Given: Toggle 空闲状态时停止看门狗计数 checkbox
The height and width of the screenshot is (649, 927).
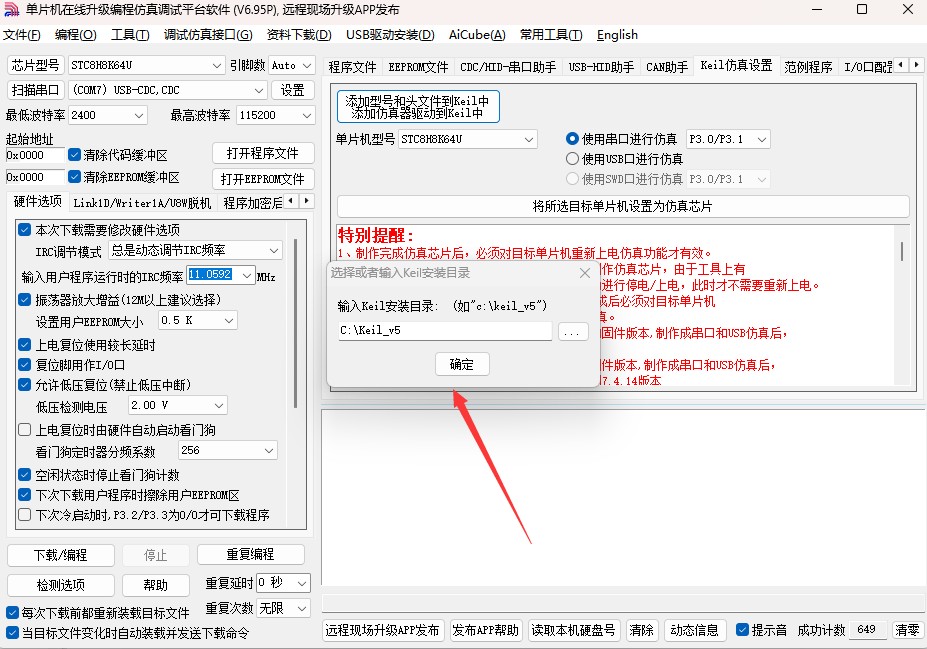Looking at the screenshot, I should tap(25, 475).
